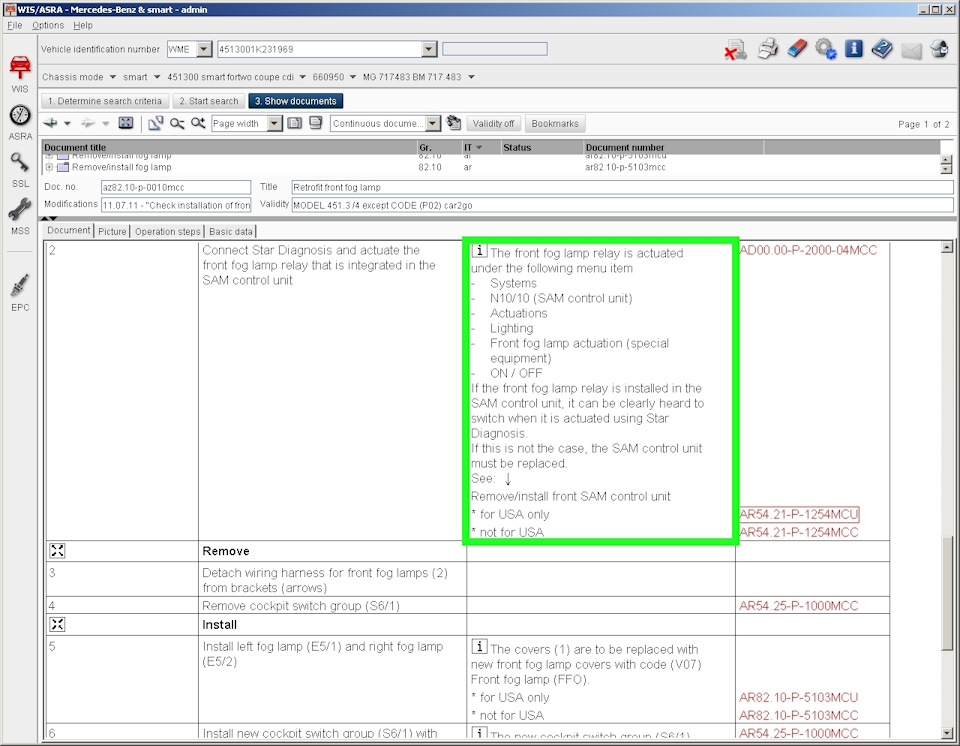Open link AD00.00-P-2000-04MCC
This screenshot has width=960, height=746.
coord(808,250)
